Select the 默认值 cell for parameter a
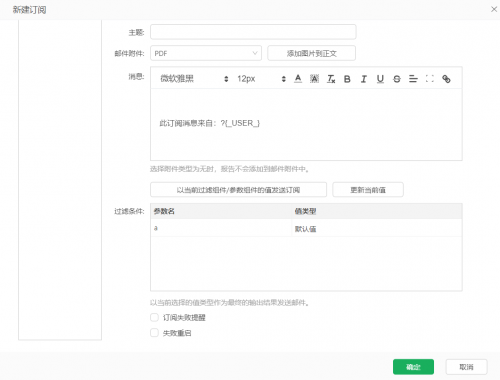Viewport: 500px width, 380px height. tap(377, 229)
